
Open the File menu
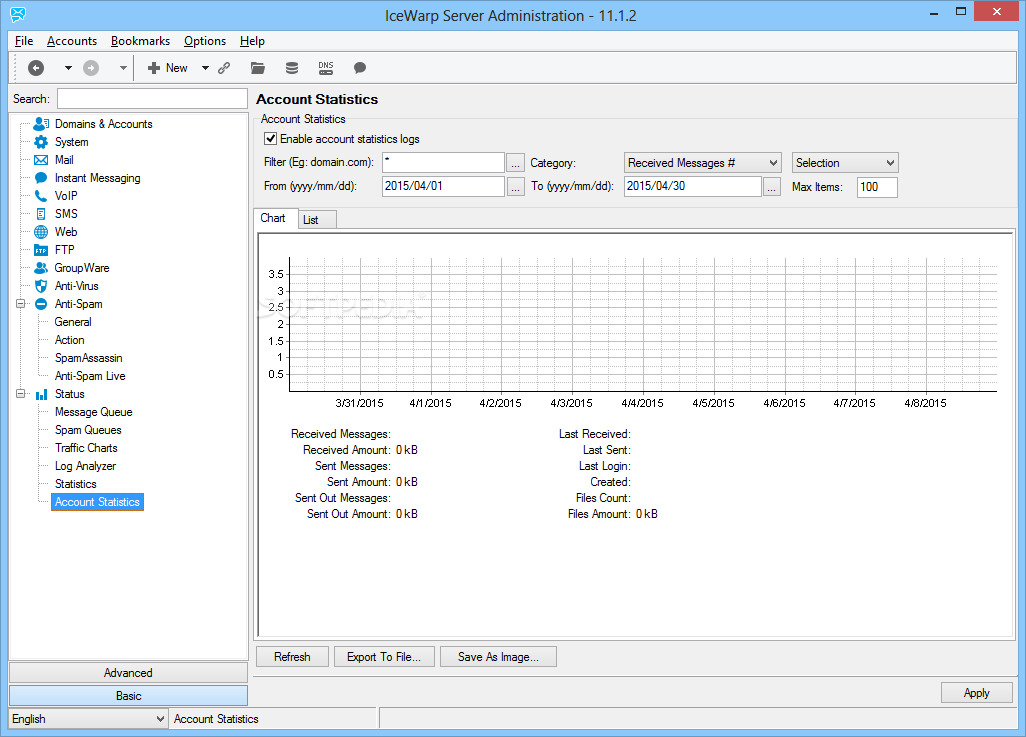pyautogui.click(x=24, y=41)
